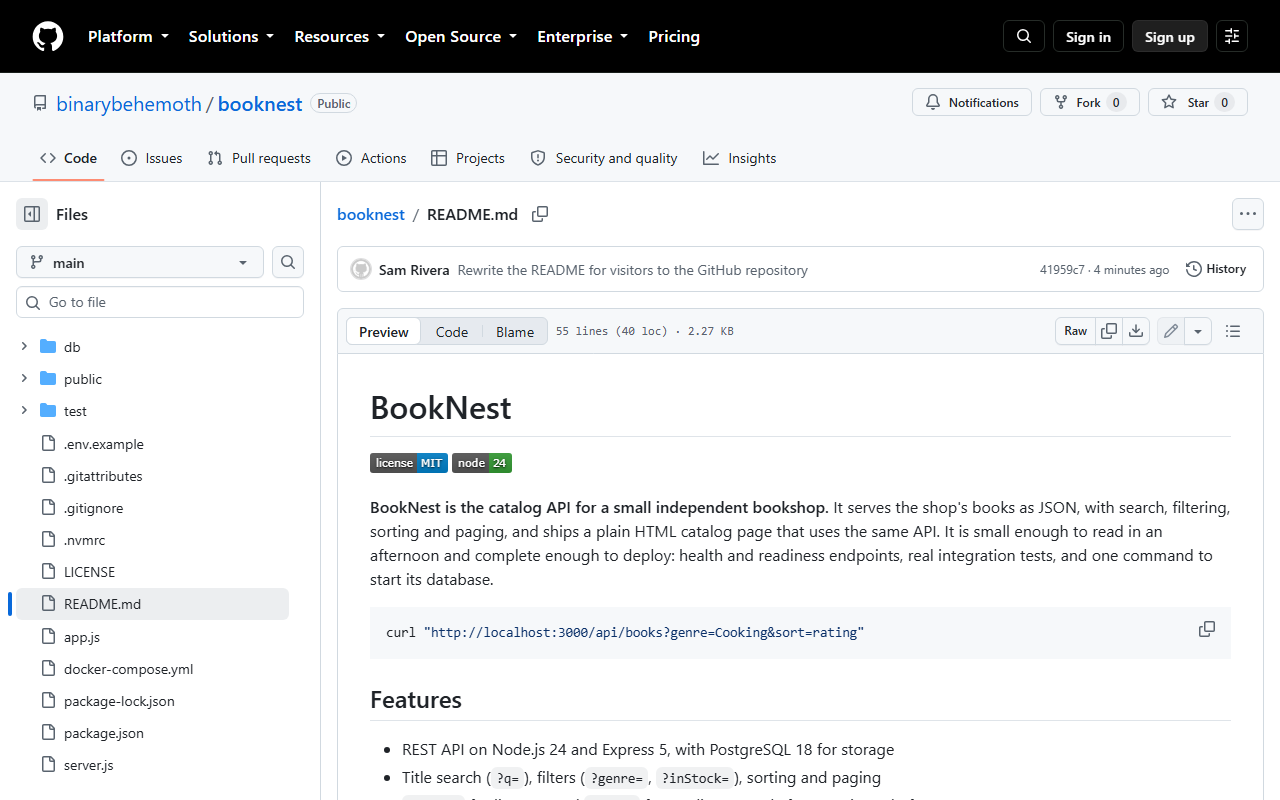Open the Projects tab
The width and height of the screenshot is (1280, 800).
point(468,158)
